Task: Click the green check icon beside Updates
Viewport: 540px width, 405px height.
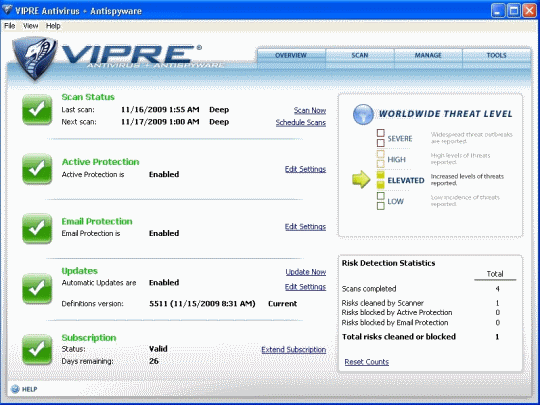Action: pyautogui.click(x=37, y=288)
